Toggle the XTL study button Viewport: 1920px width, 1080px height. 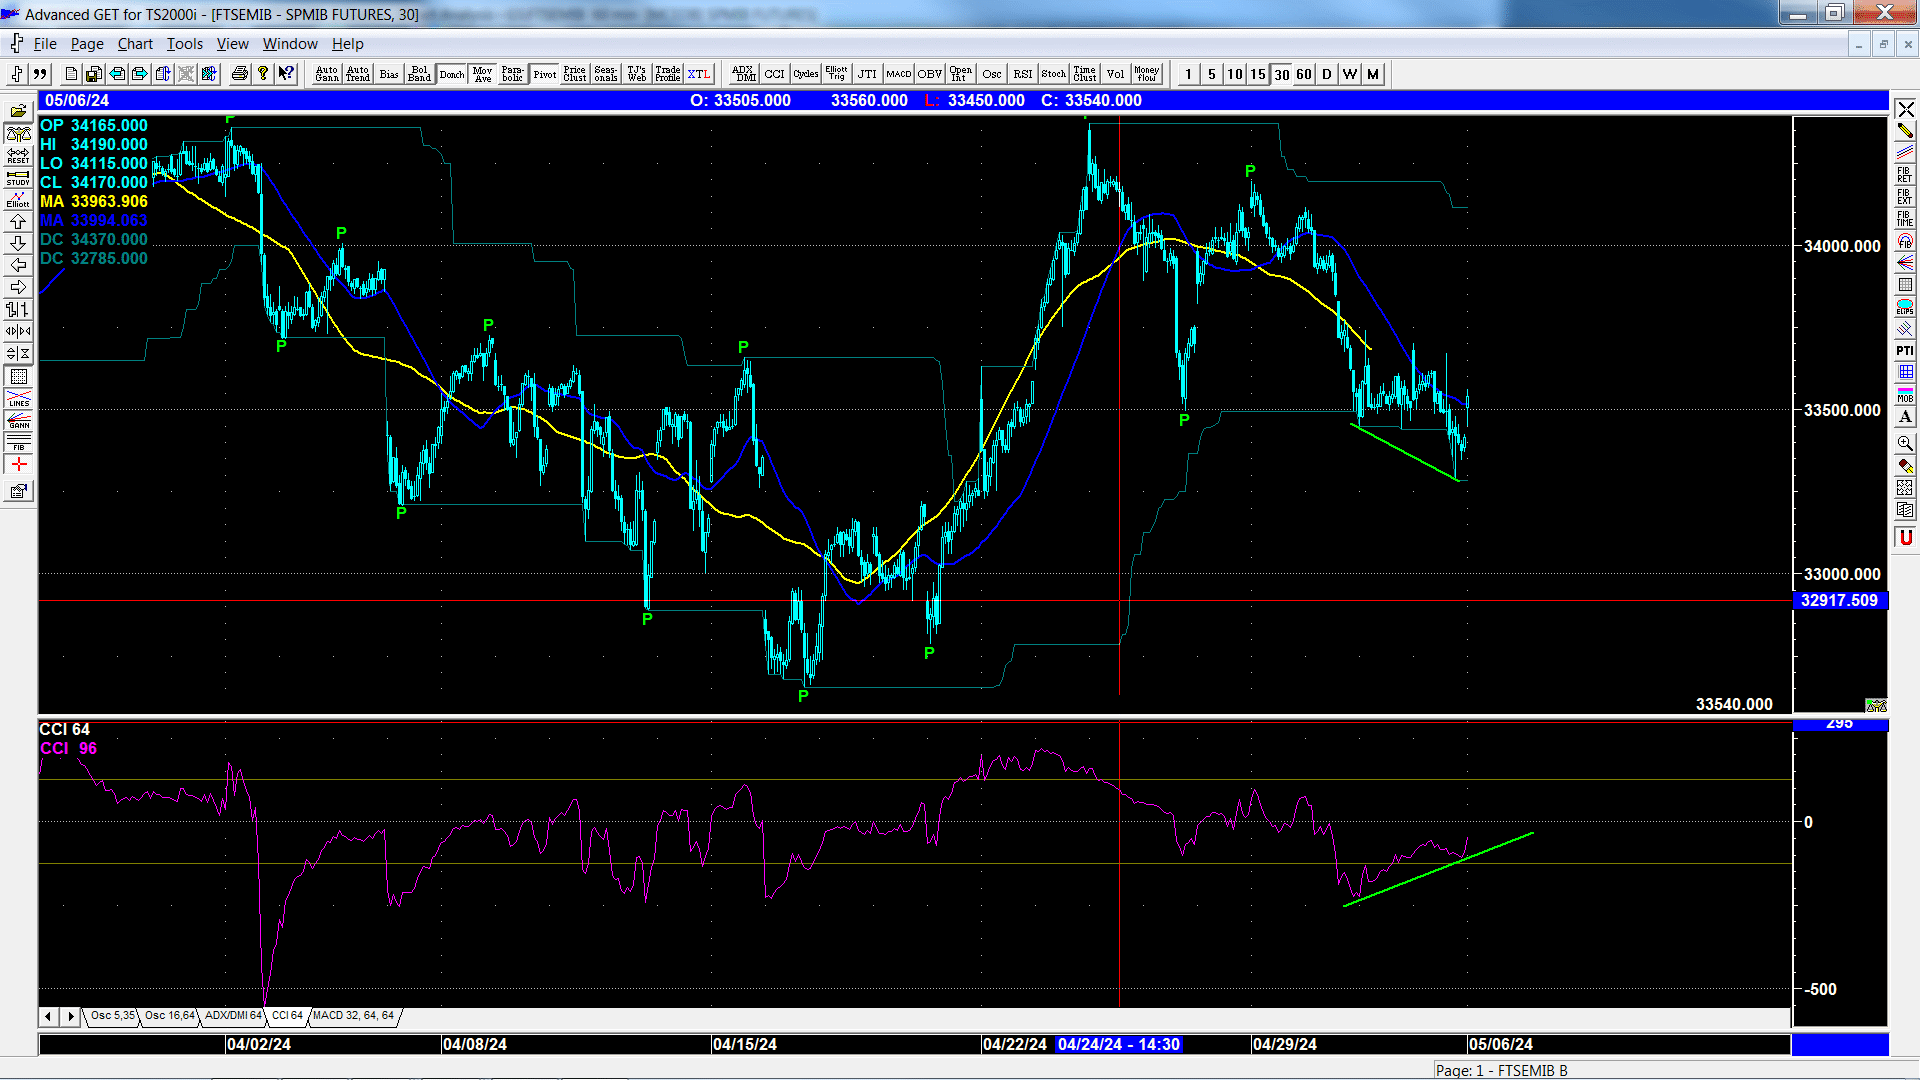tap(699, 74)
